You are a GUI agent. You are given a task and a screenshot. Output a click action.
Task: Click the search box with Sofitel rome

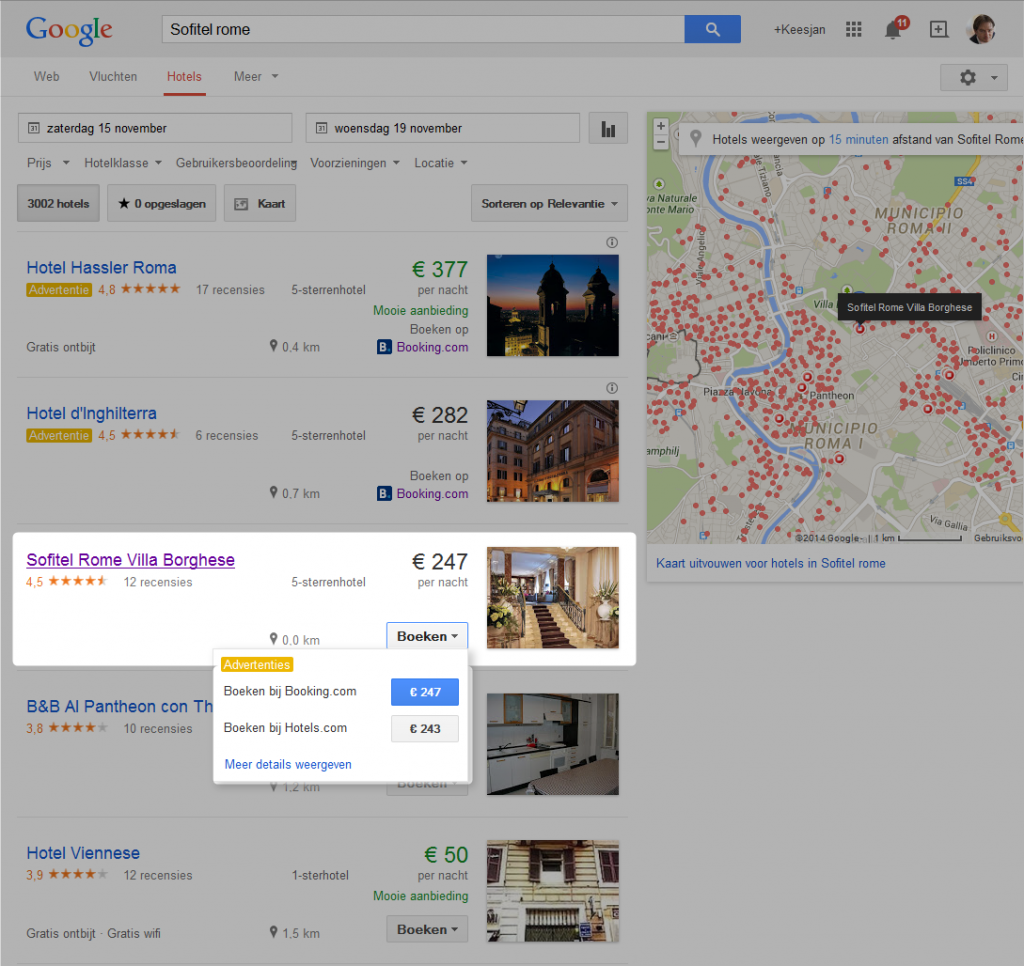point(423,29)
